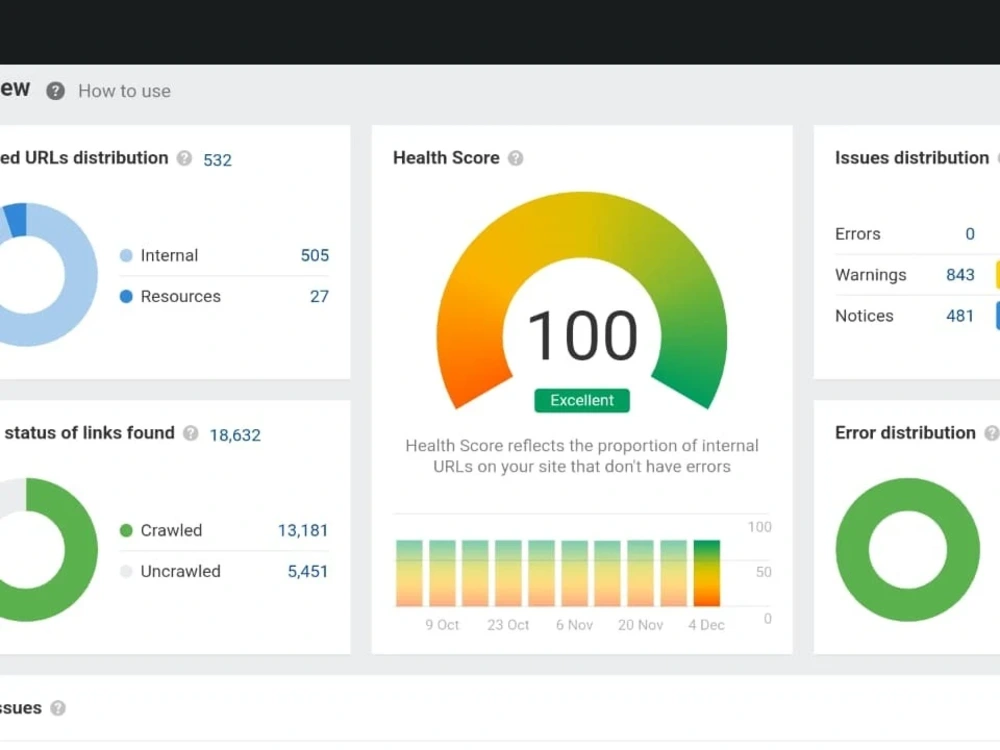This screenshot has height=750, width=1000.
Task: Click the Excellent health badge
Action: [582, 401]
